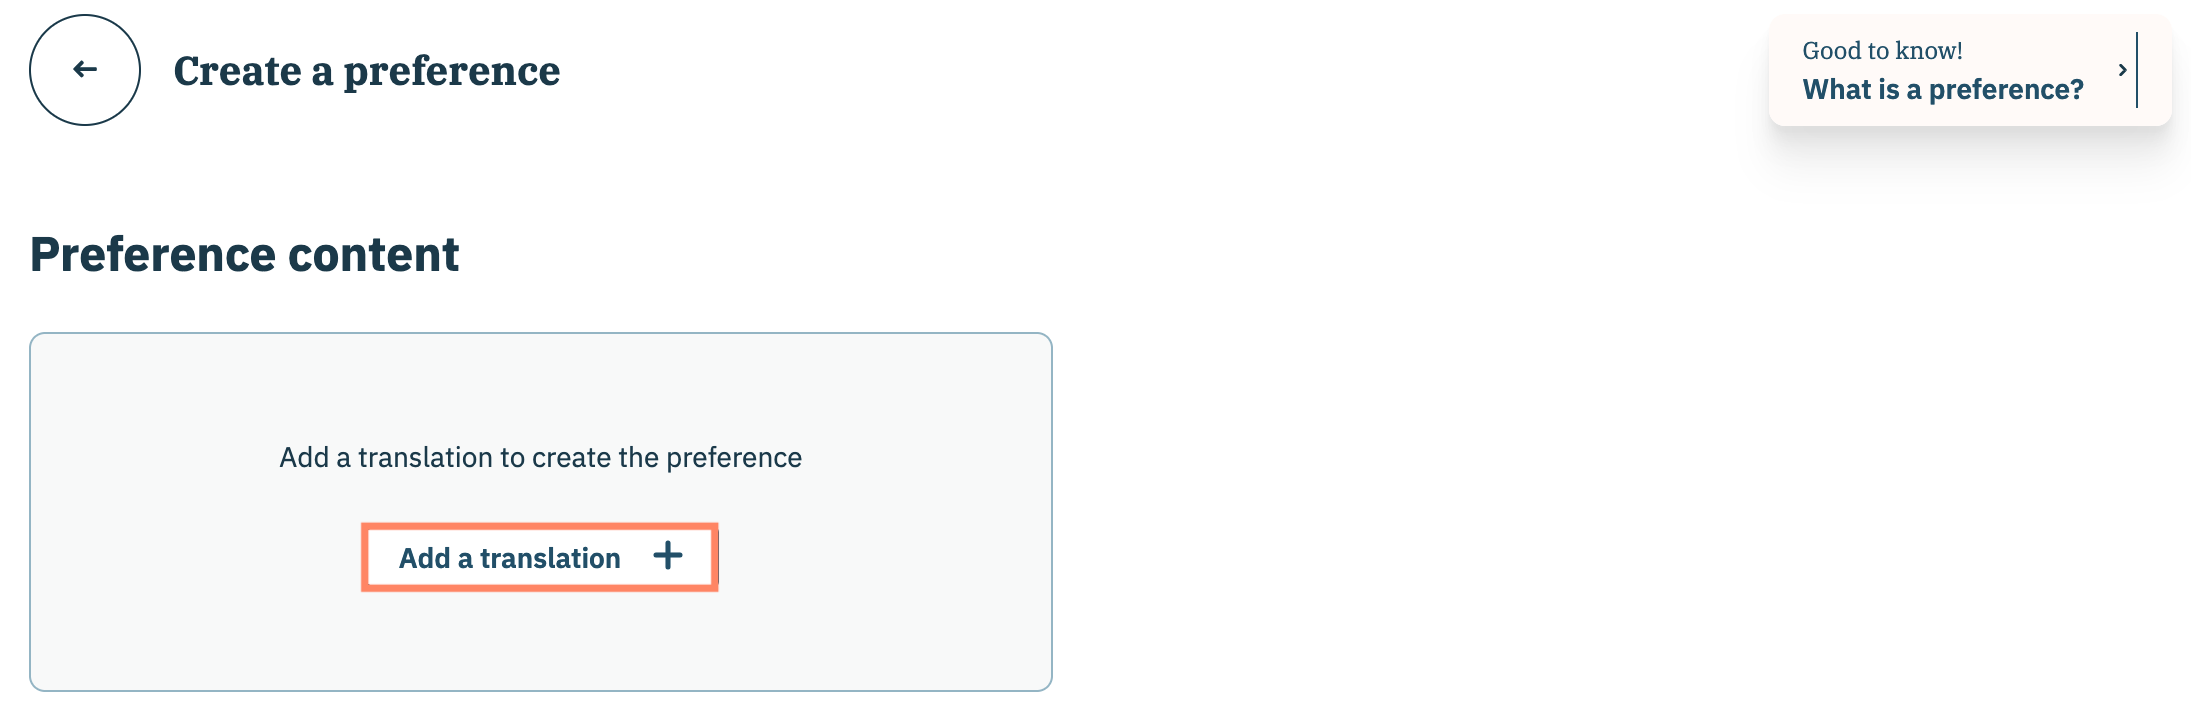This screenshot has height=706, width=2191.
Task: Expand the Good to know chevron arrow
Action: coord(2122,70)
